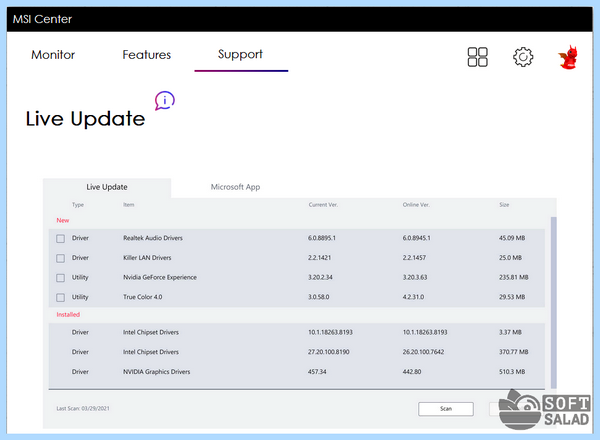
Task: Click the MSI Center window title
Action: click(42, 19)
